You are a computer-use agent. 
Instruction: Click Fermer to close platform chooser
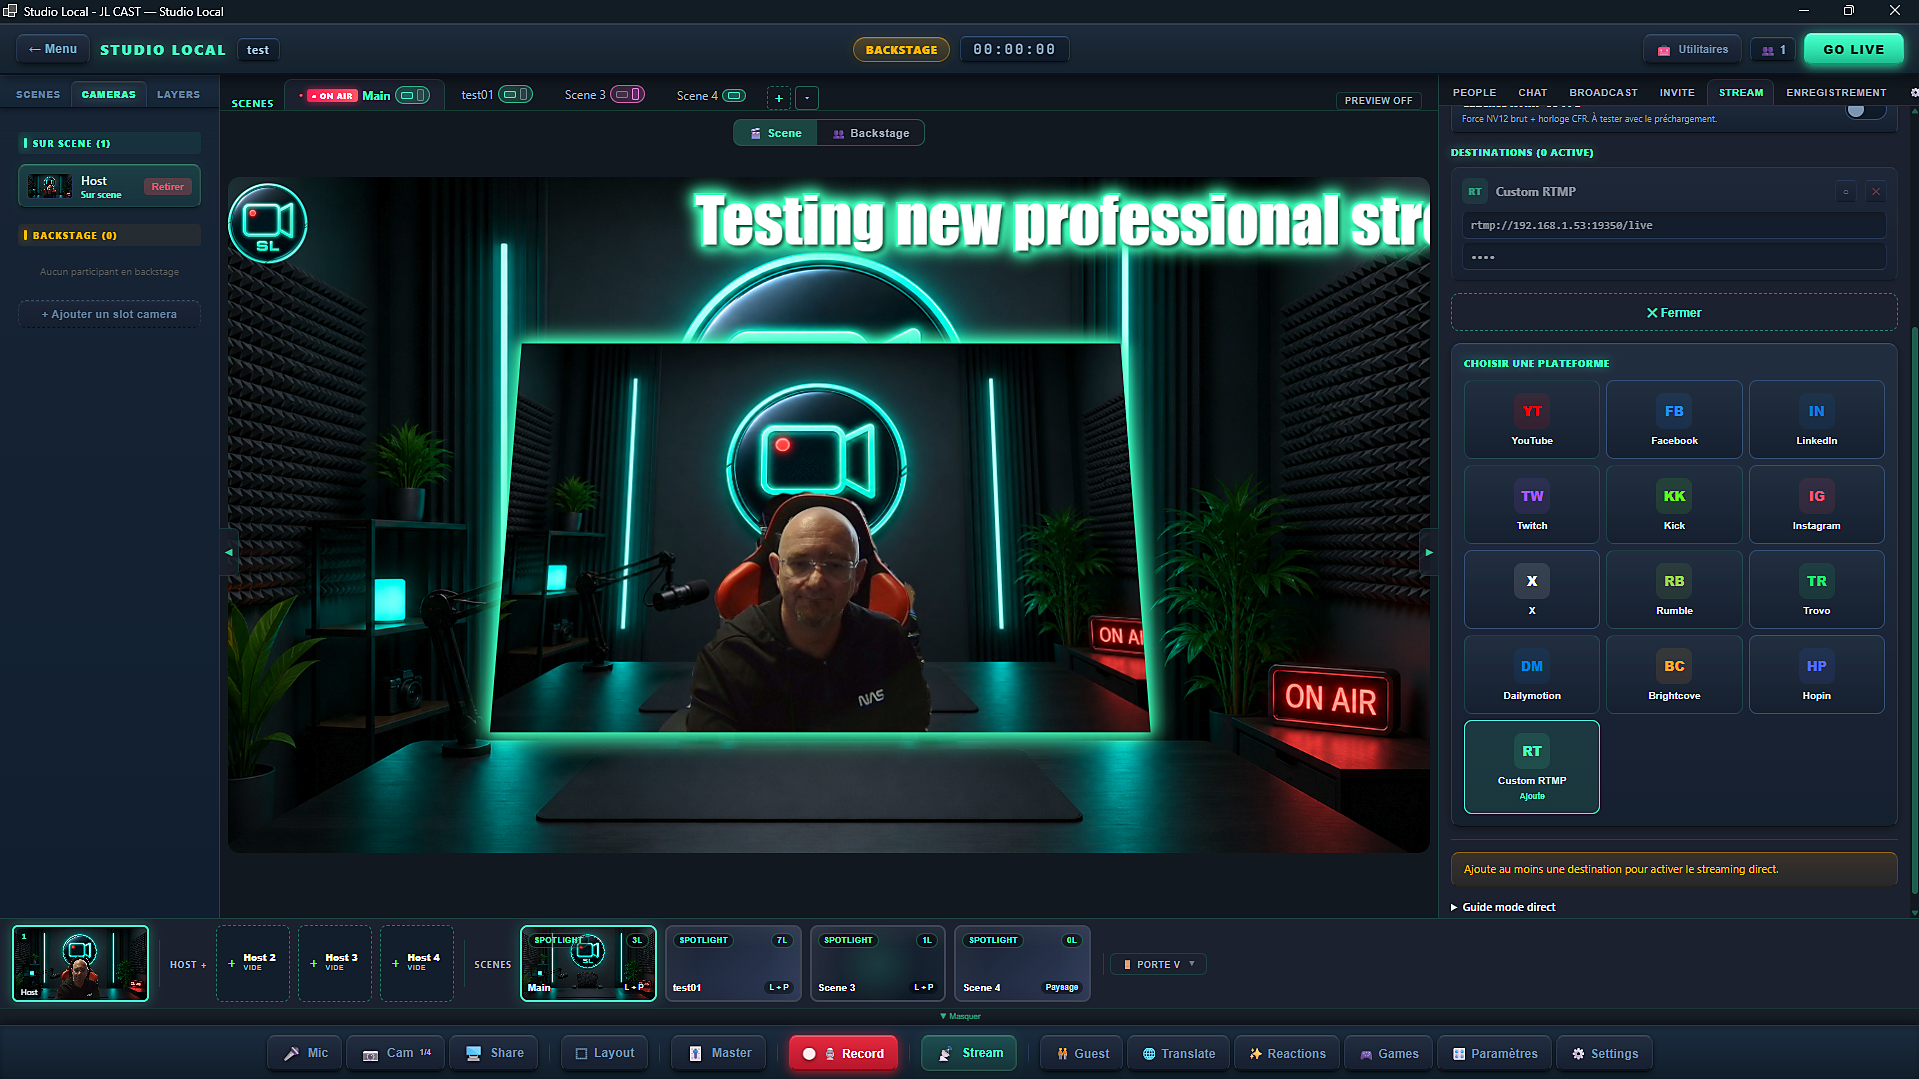(x=1673, y=313)
